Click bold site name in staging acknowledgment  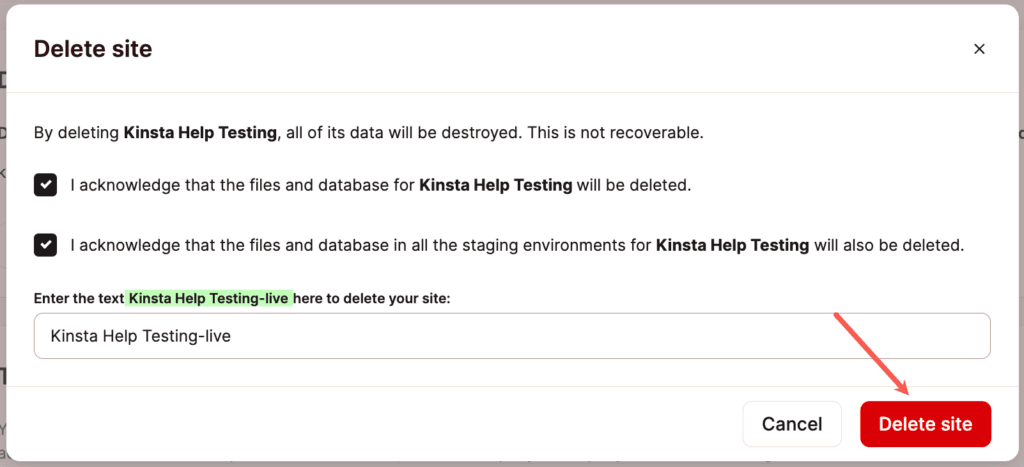[732, 245]
